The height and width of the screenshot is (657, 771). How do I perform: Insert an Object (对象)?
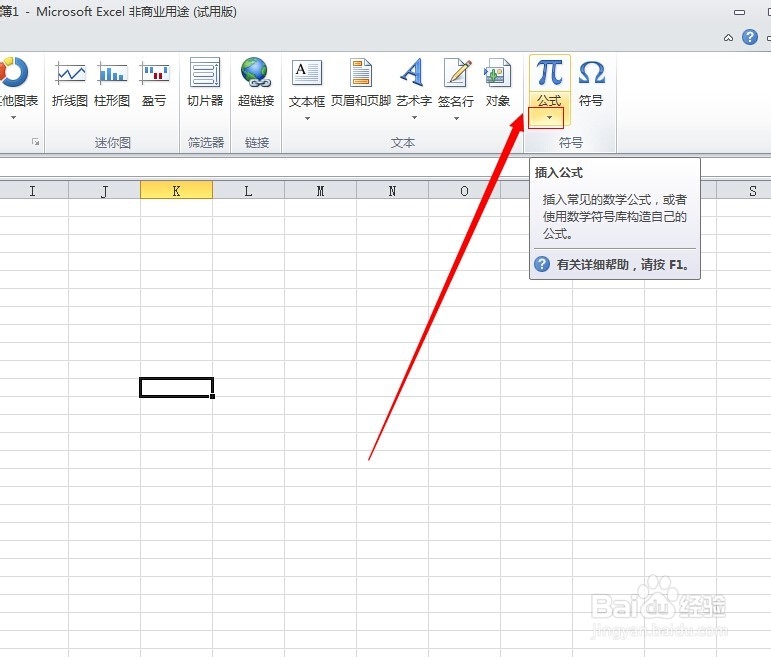click(498, 83)
